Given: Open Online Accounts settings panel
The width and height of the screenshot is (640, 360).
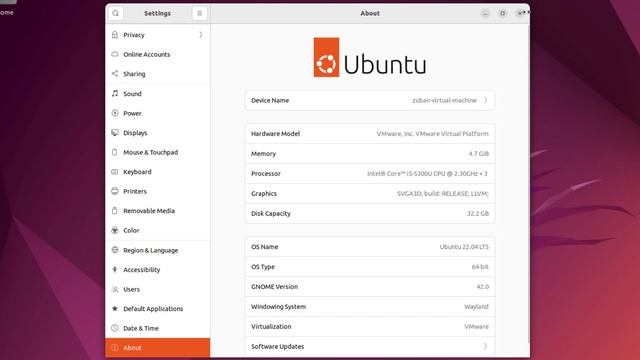Looking at the screenshot, I should [x=158, y=54].
